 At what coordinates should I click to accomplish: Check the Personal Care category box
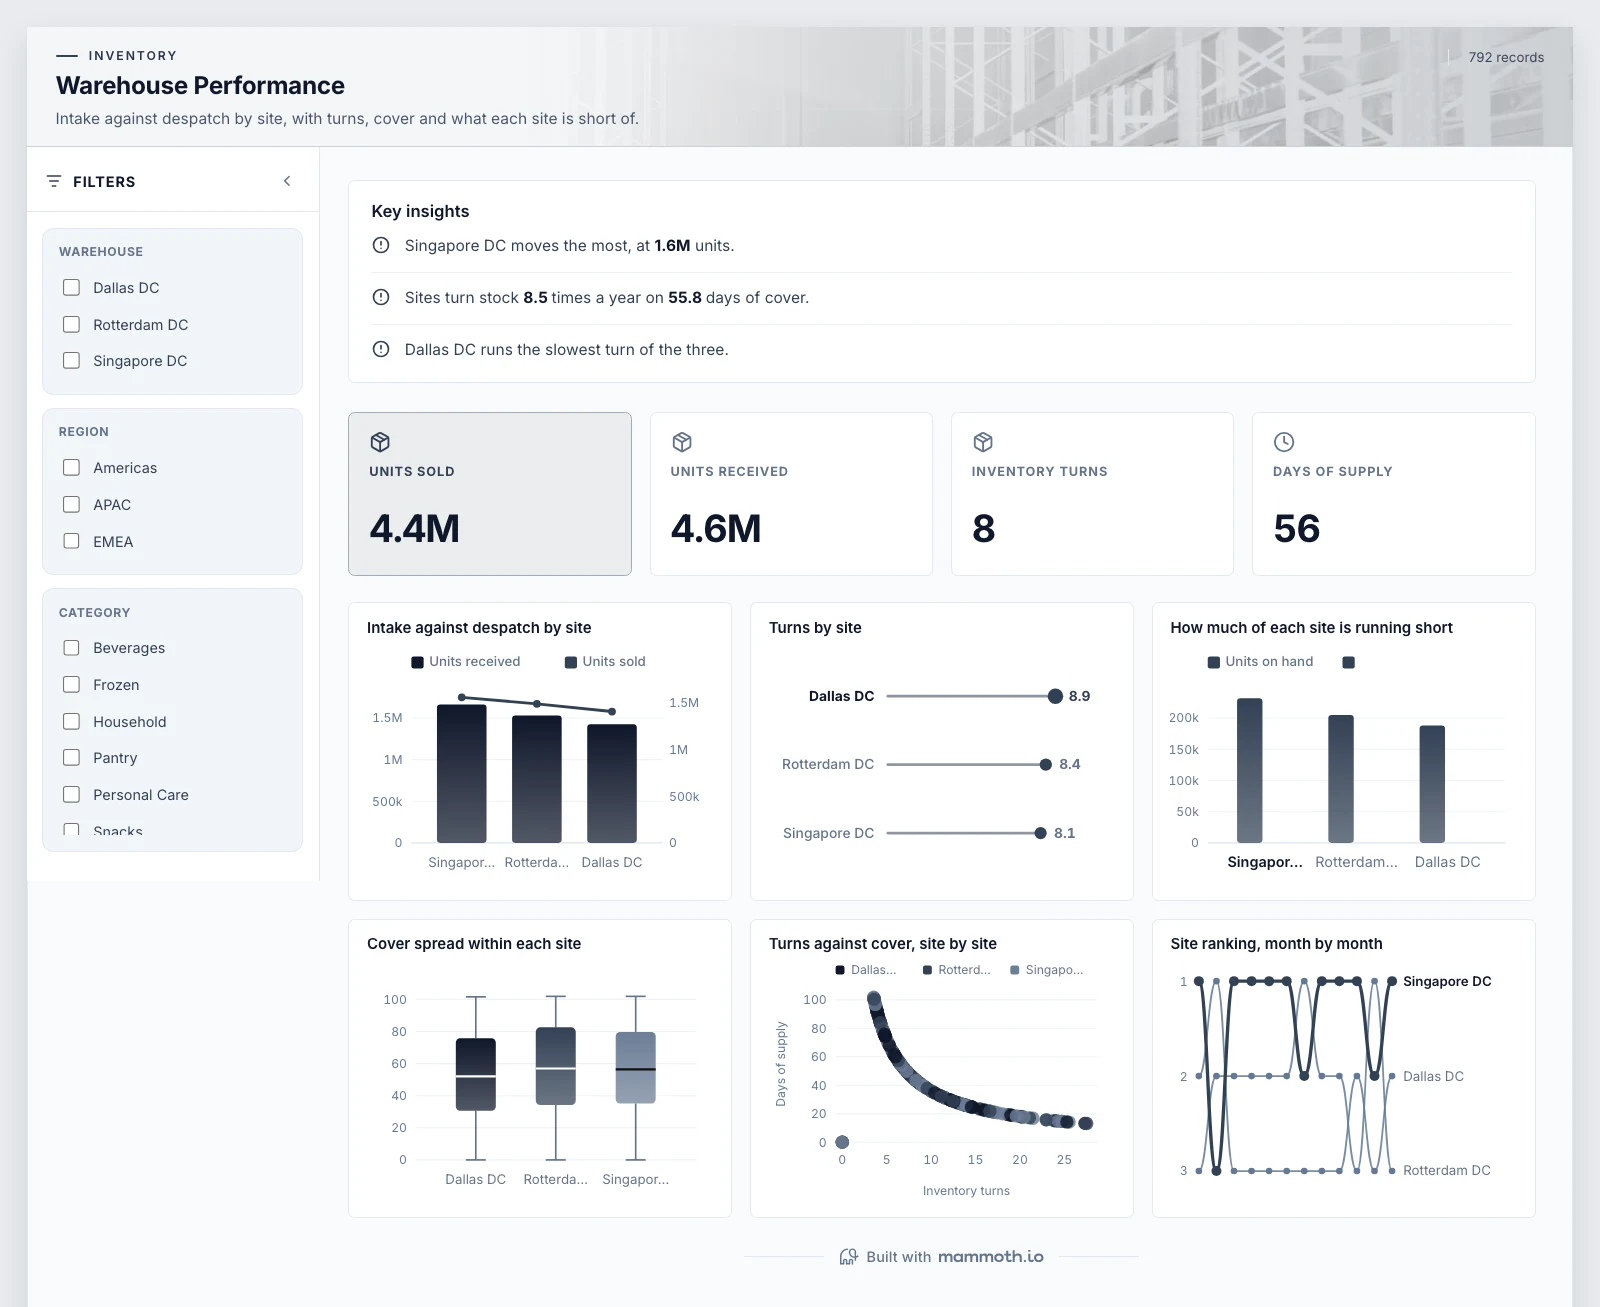pyautogui.click(x=71, y=794)
